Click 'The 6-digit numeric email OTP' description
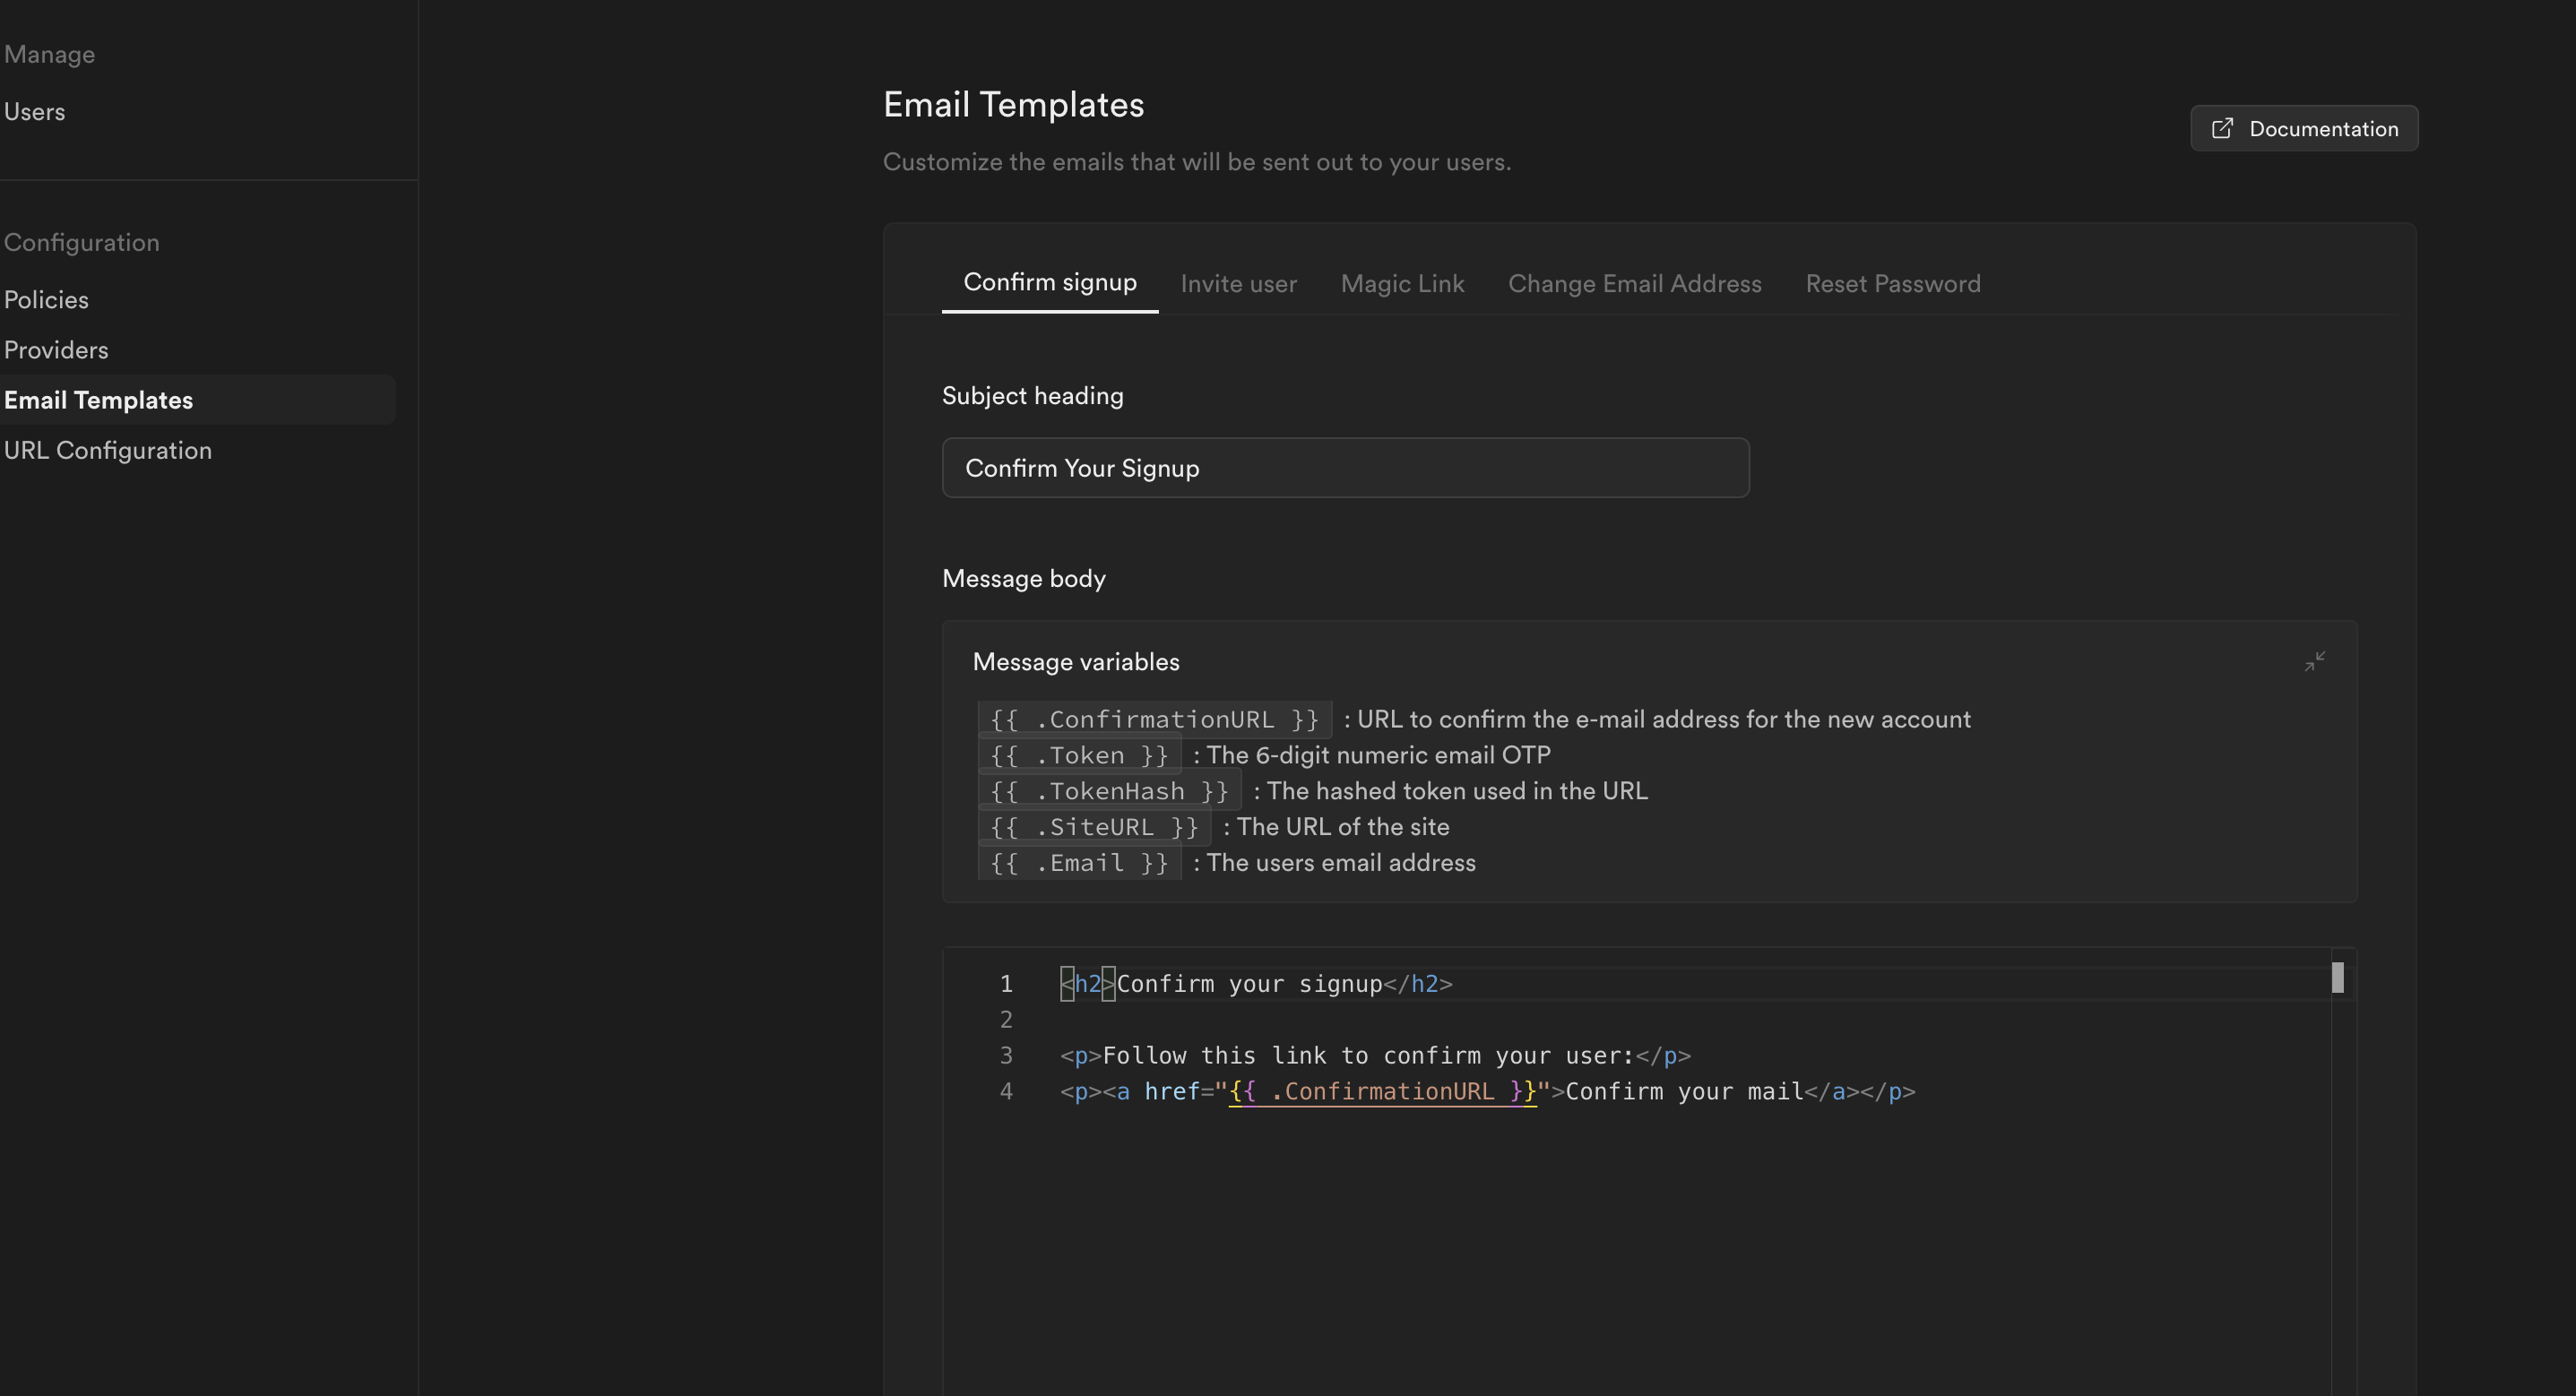Image resolution: width=2576 pixels, height=1396 pixels. pos(1378,755)
